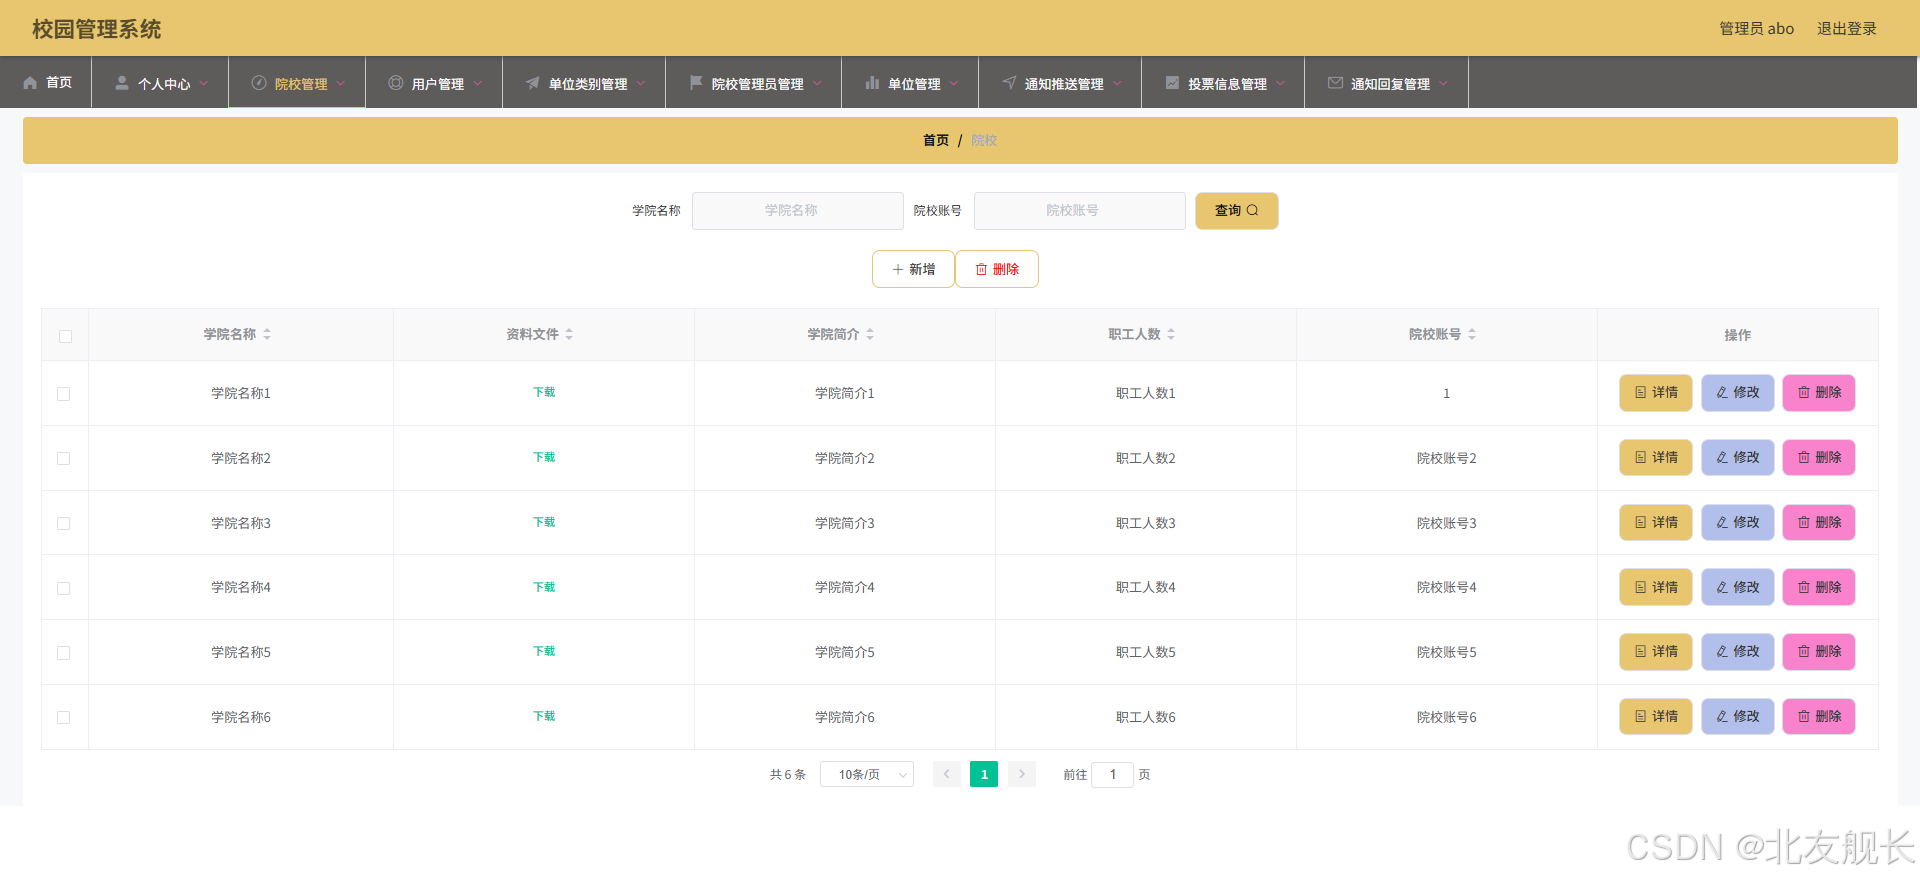Click the envelope icon beside 通知回复管理

1335,83
